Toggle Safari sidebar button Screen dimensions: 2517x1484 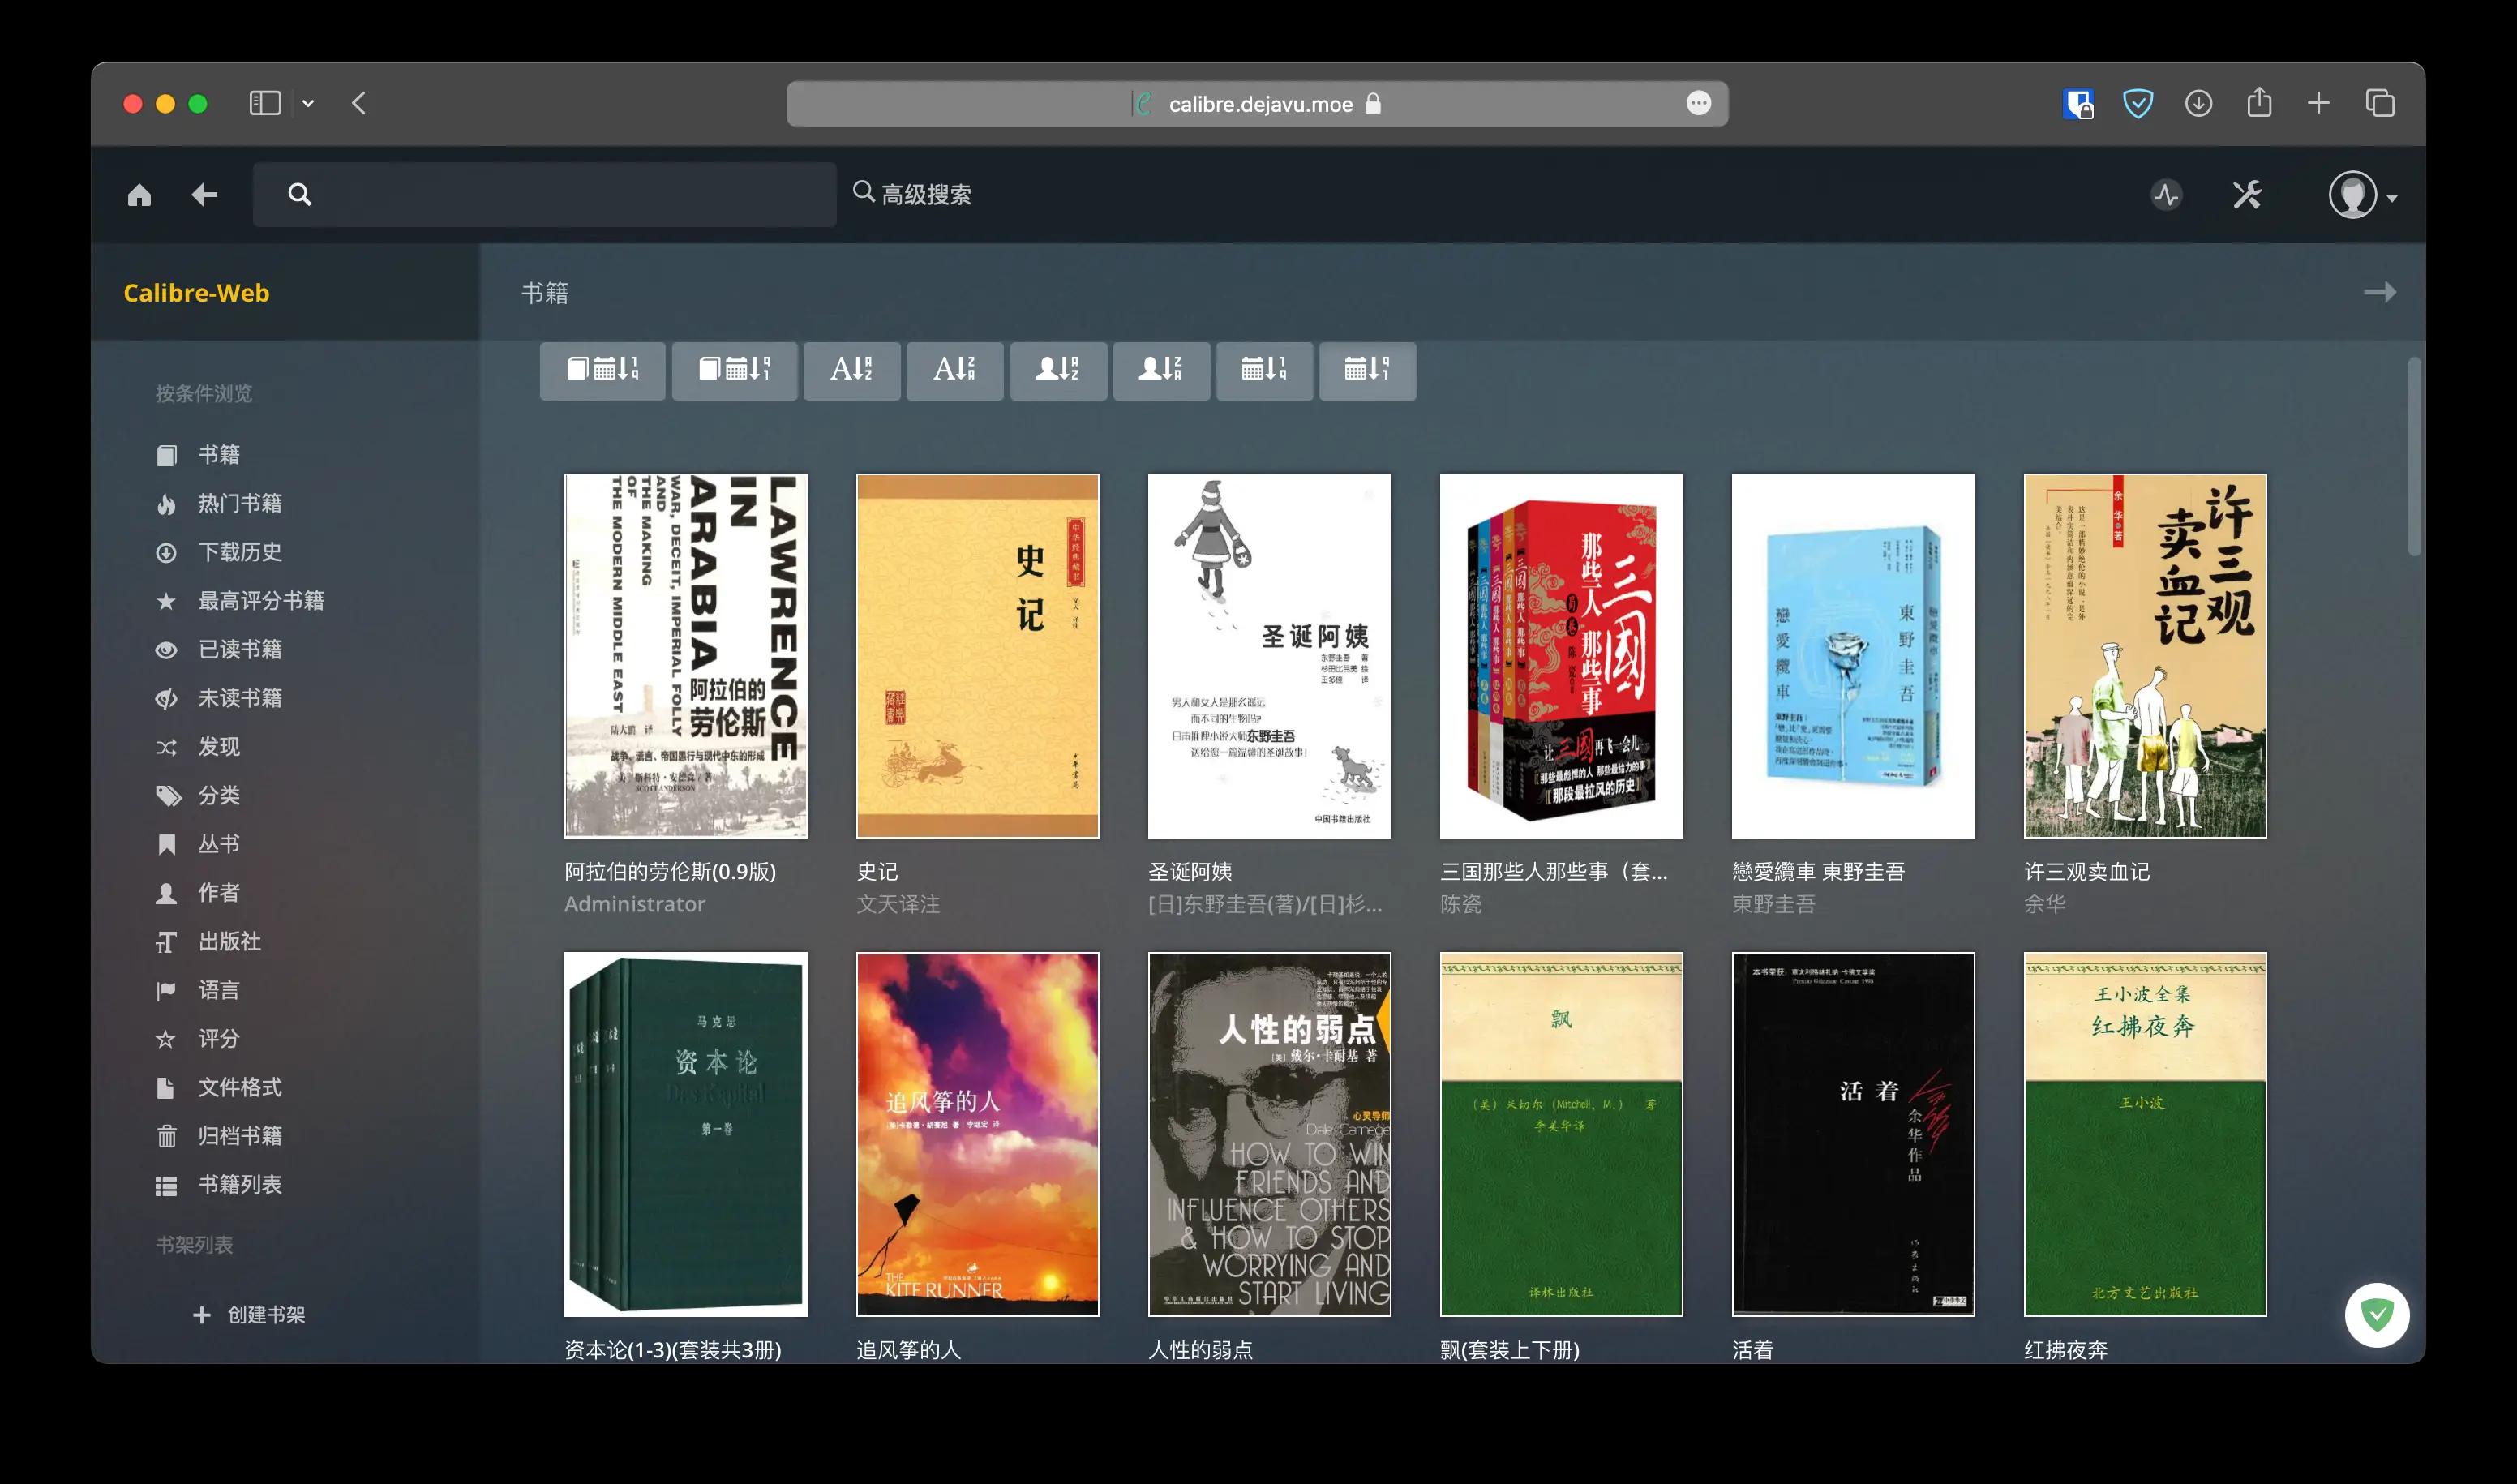coord(265,103)
